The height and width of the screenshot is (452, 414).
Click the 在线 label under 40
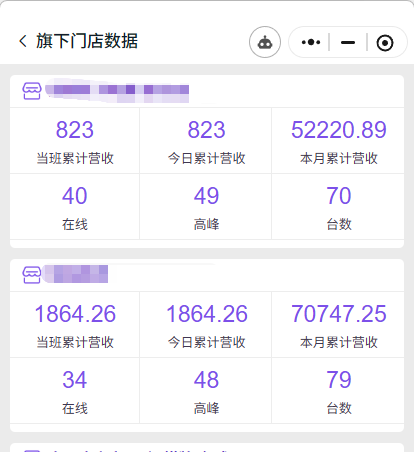click(x=75, y=224)
